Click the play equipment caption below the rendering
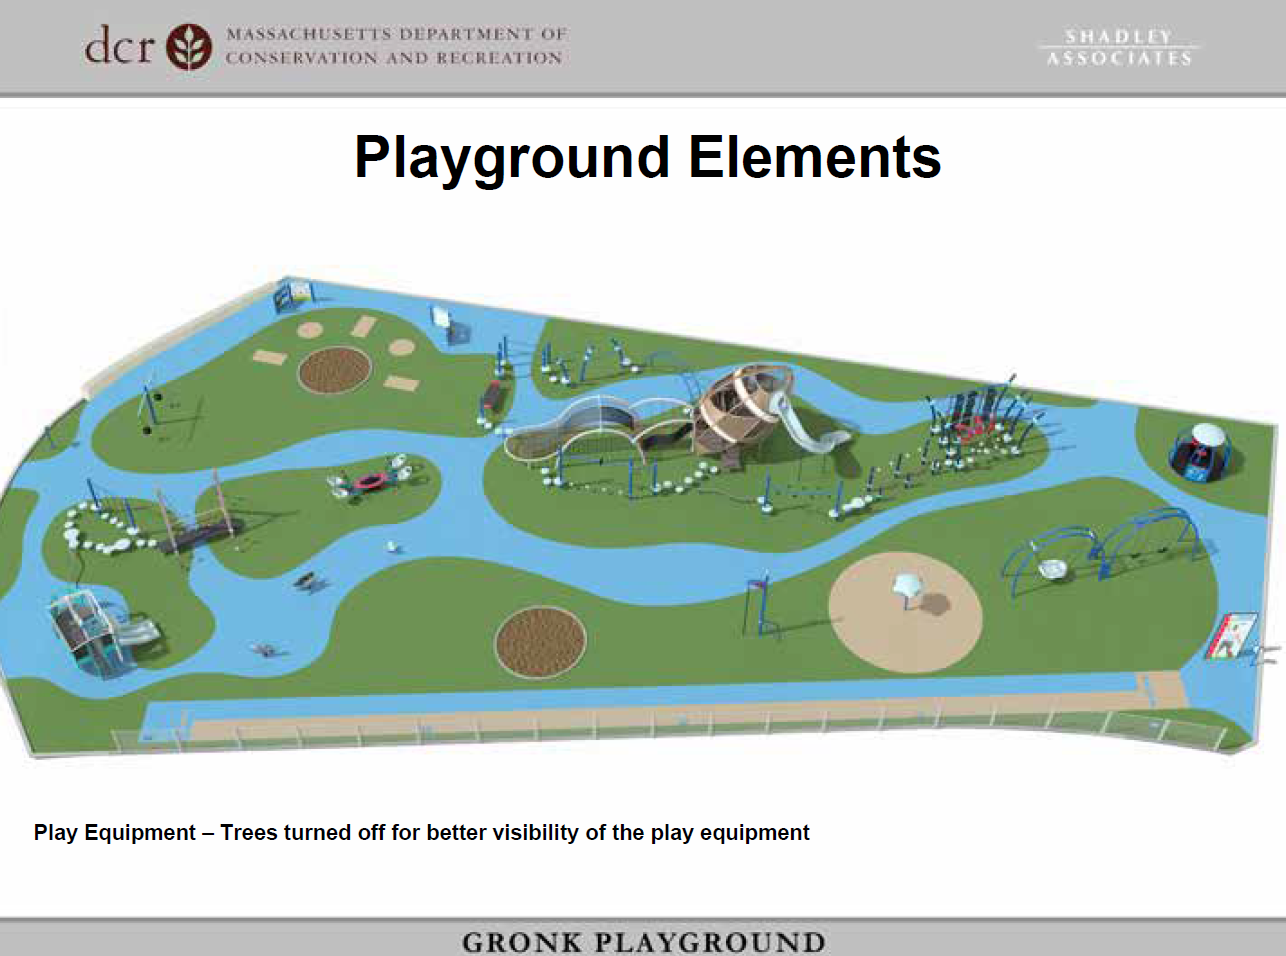Image resolution: width=1286 pixels, height=956 pixels. (421, 831)
